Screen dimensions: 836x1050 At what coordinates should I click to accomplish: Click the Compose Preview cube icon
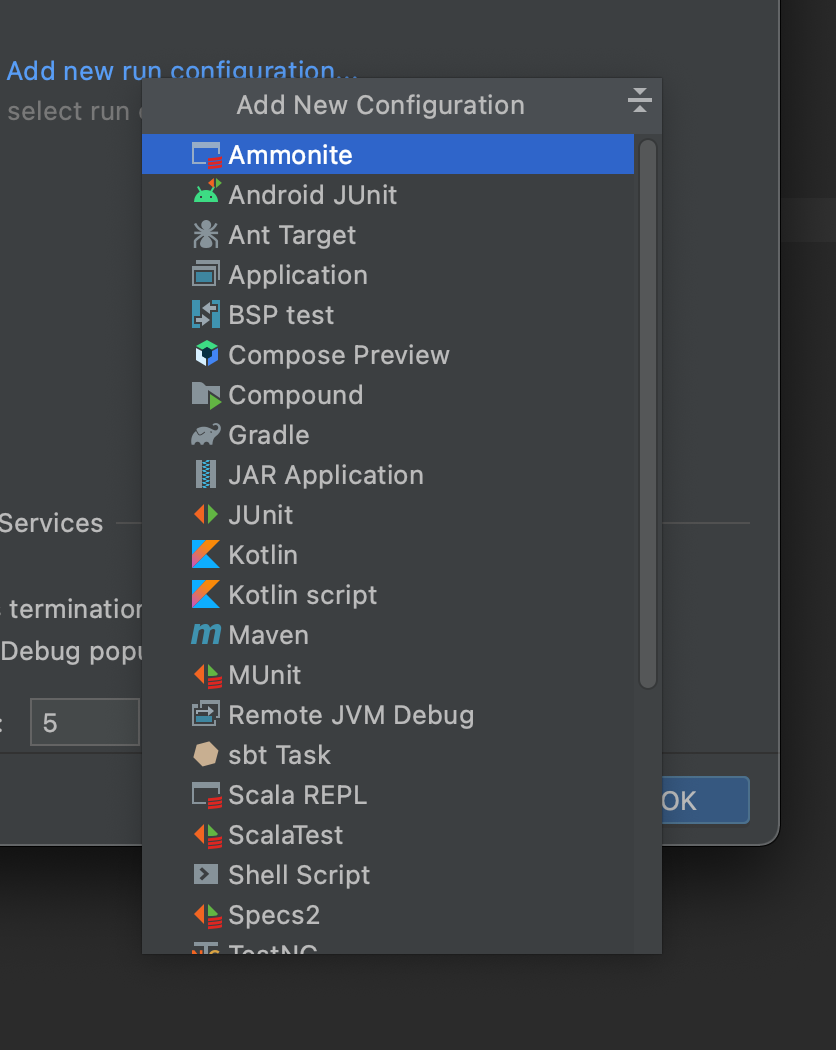[x=206, y=355]
